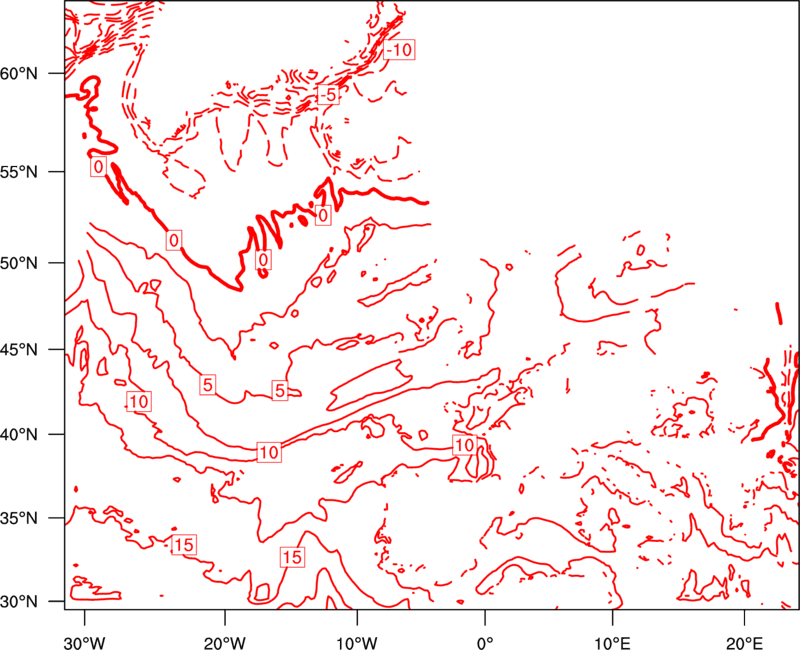The height and width of the screenshot is (650, 800).
Task: Select the 50°N latitude axis label
Action: 19,263
